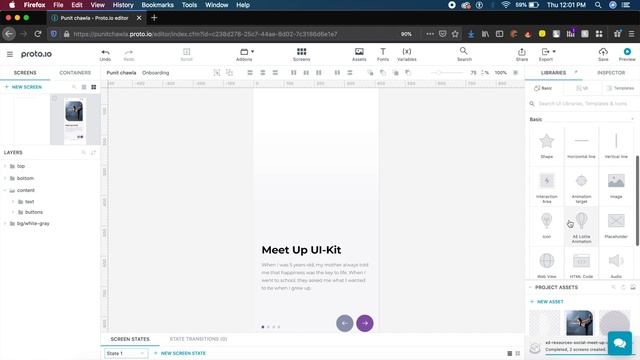640x360 pixels.
Task: Click the libraries panel vertical scrollbar
Action: (x=637, y=200)
